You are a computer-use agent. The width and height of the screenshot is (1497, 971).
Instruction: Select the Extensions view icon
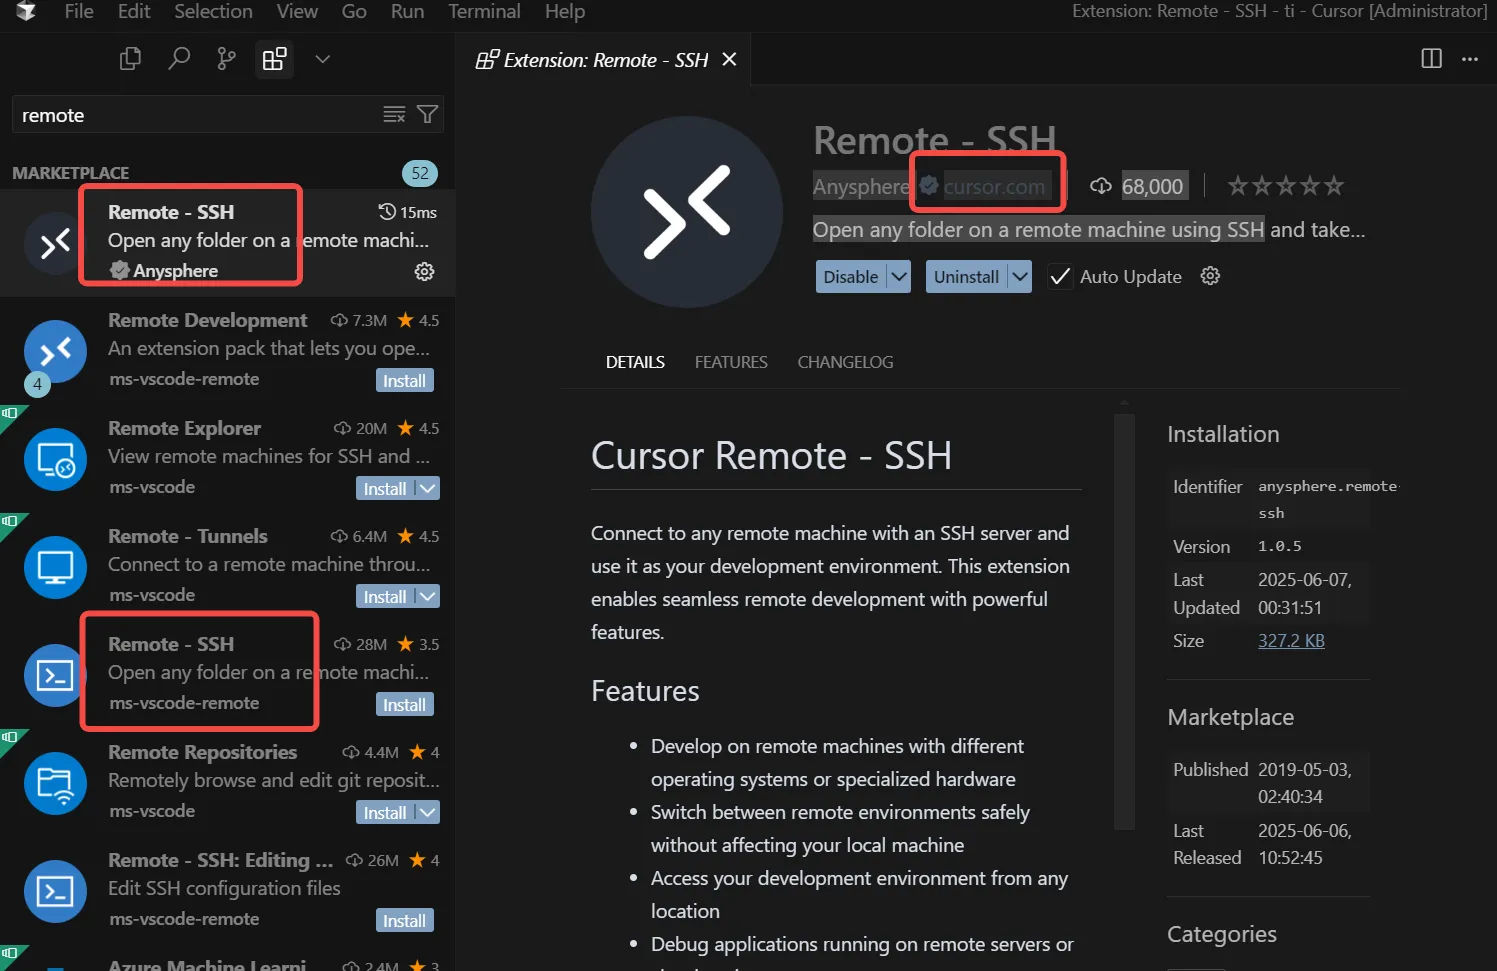click(x=274, y=59)
